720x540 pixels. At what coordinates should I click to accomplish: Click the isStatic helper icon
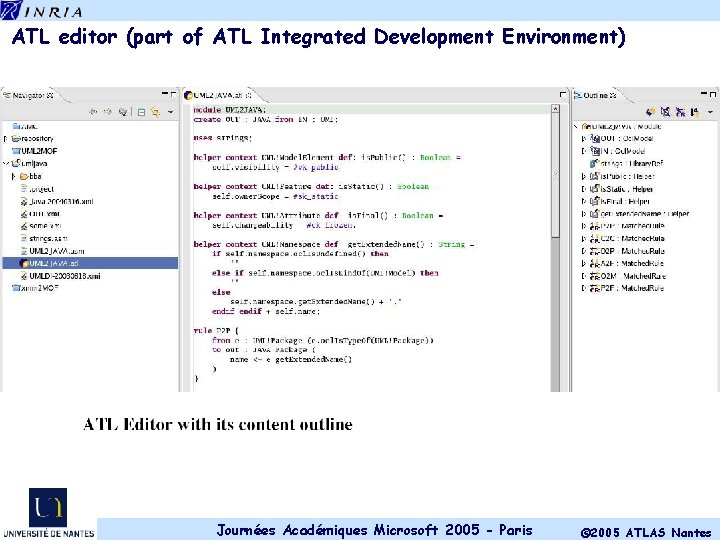[595, 188]
